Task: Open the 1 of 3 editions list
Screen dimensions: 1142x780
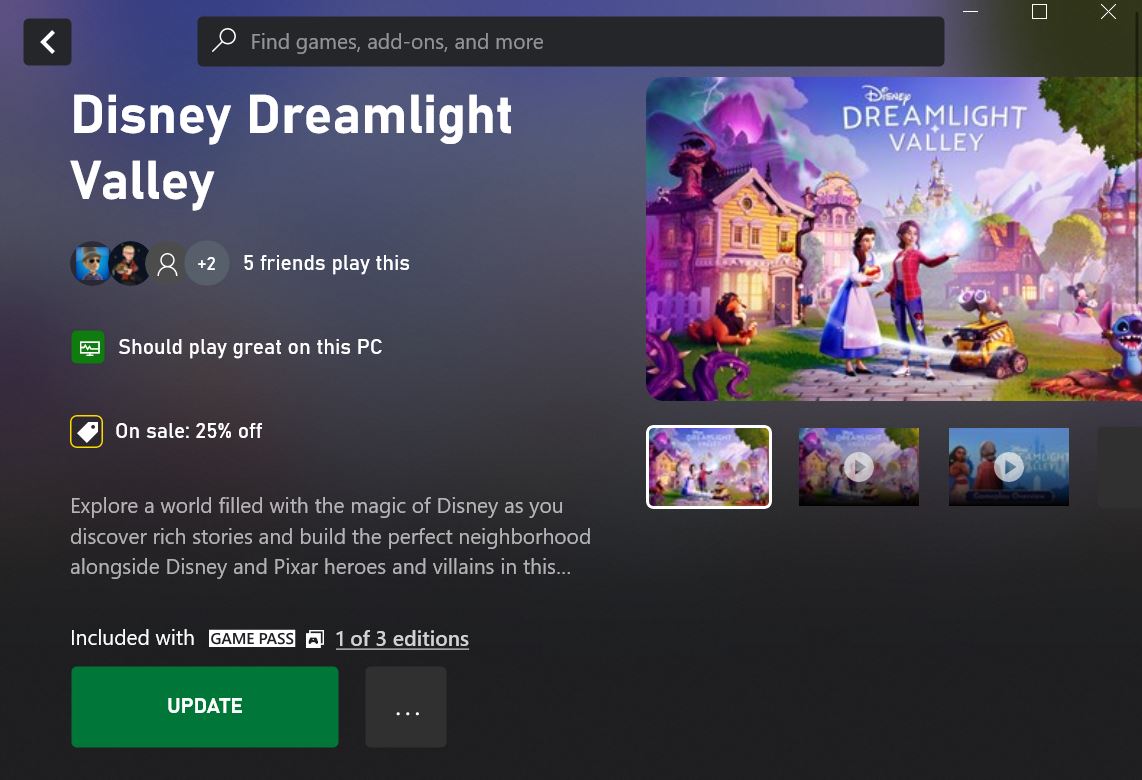Action: pyautogui.click(x=402, y=638)
